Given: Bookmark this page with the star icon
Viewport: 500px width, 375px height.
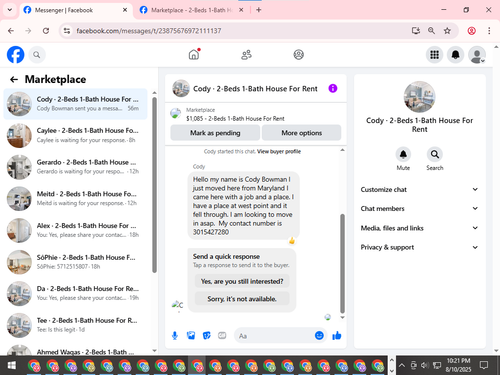Looking at the screenshot, I should coord(447,31).
